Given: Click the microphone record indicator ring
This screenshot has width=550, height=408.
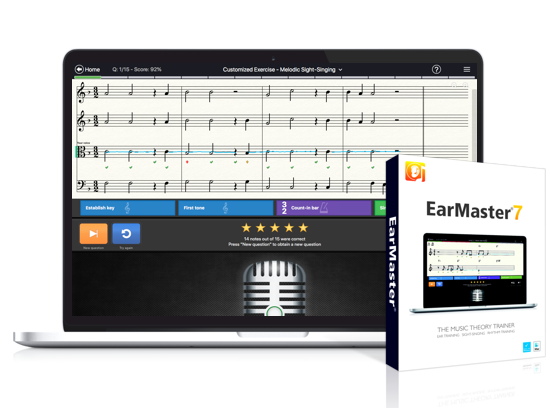Looking at the screenshot, I should coord(274,311).
